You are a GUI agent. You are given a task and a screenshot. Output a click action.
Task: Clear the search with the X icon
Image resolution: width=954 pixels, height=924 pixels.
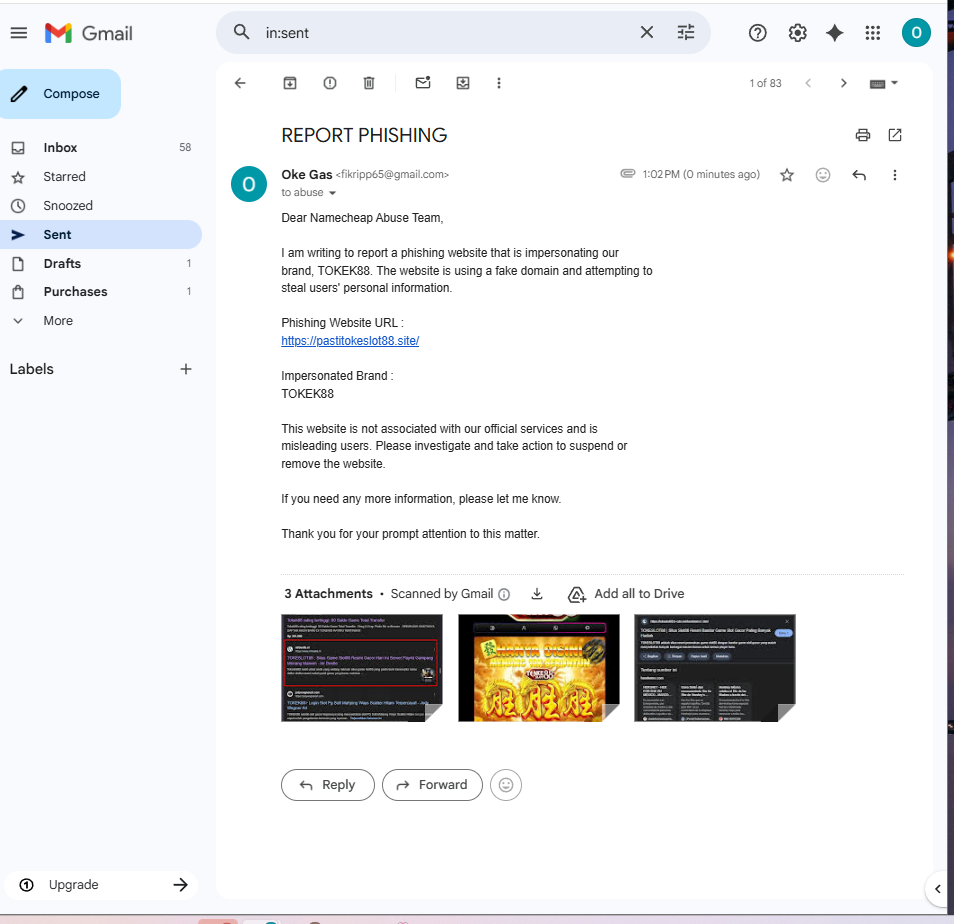[647, 32]
